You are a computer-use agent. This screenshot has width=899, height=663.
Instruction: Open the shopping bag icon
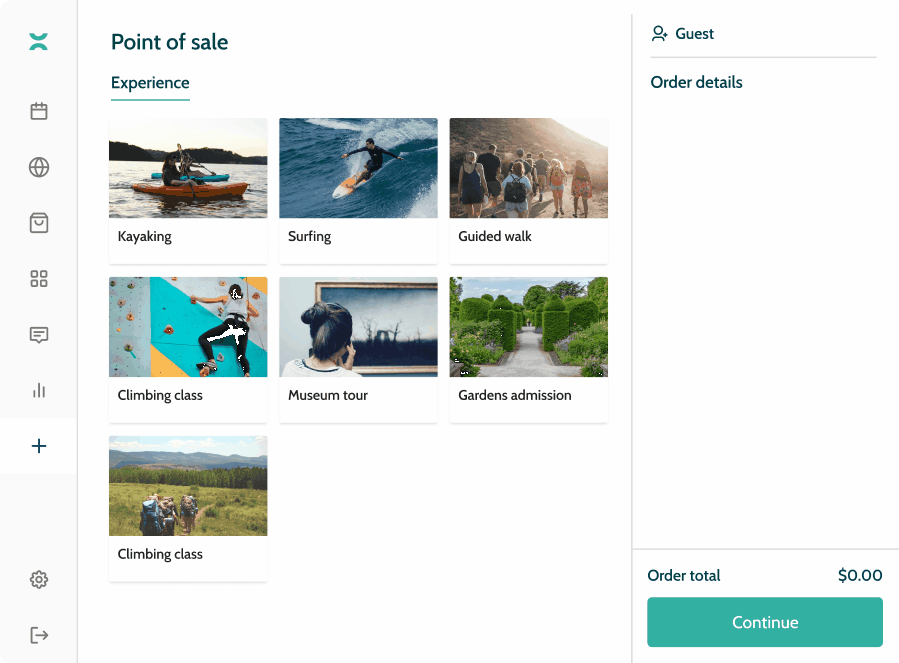[x=39, y=223]
